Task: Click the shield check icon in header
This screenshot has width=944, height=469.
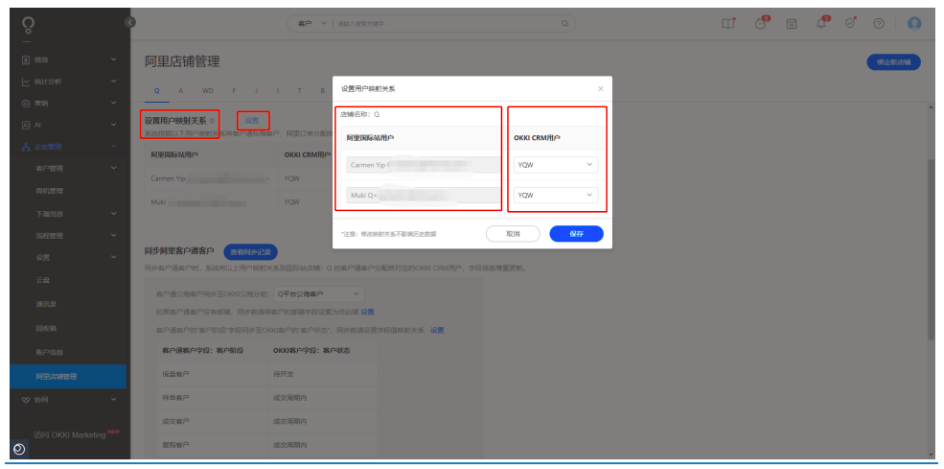Action: 850,23
